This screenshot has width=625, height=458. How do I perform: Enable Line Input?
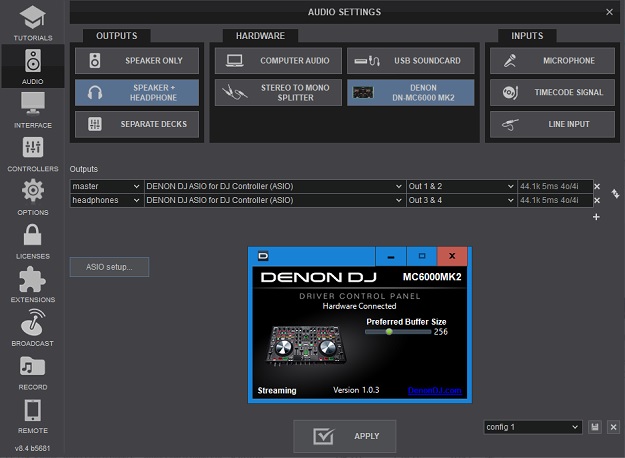pyautogui.click(x=552, y=124)
